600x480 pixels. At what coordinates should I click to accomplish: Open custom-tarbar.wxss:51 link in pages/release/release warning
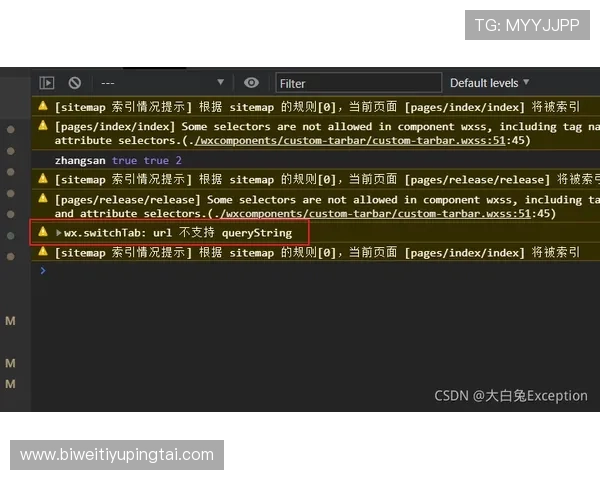pos(375,213)
